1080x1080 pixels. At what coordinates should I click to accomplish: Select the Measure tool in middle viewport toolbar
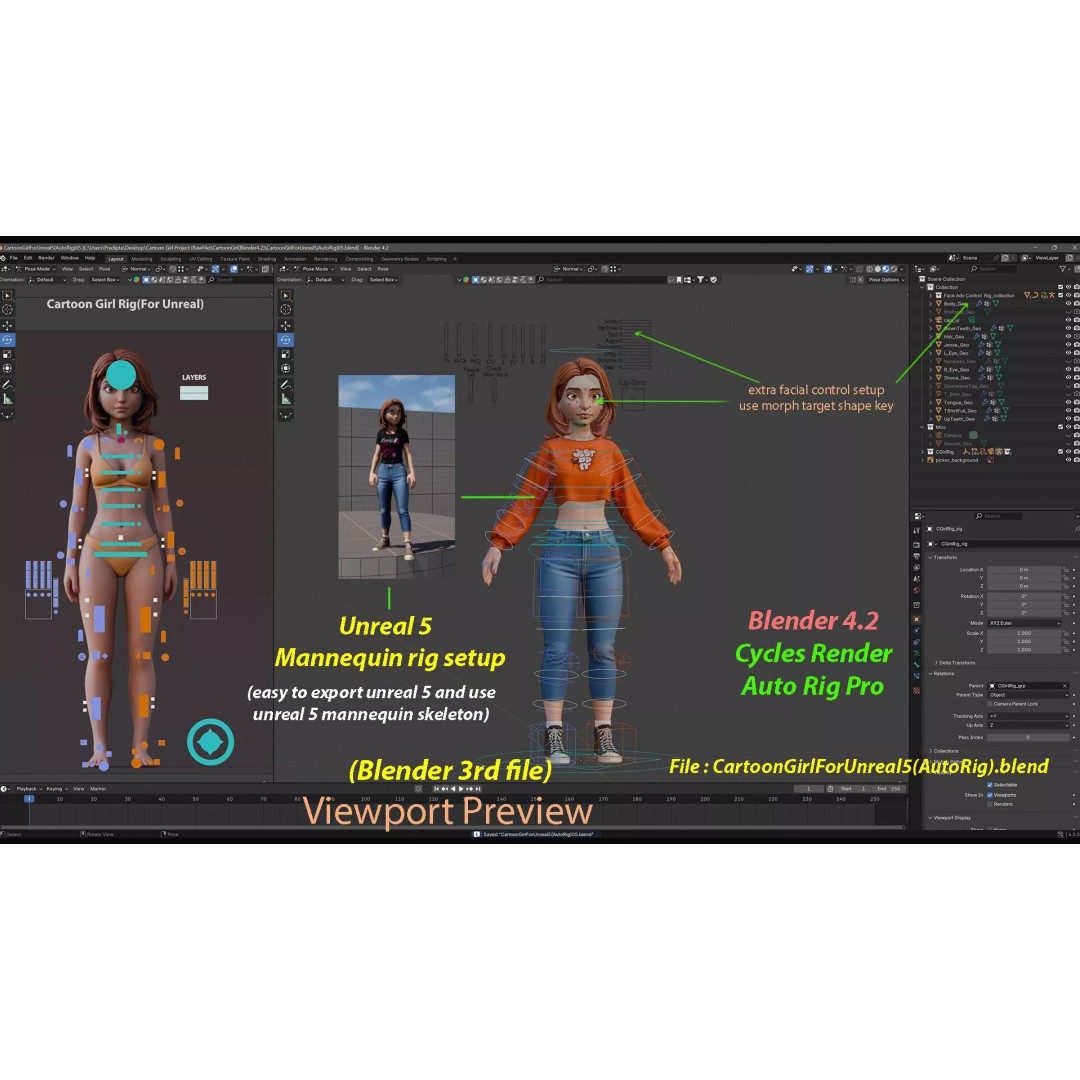click(286, 399)
